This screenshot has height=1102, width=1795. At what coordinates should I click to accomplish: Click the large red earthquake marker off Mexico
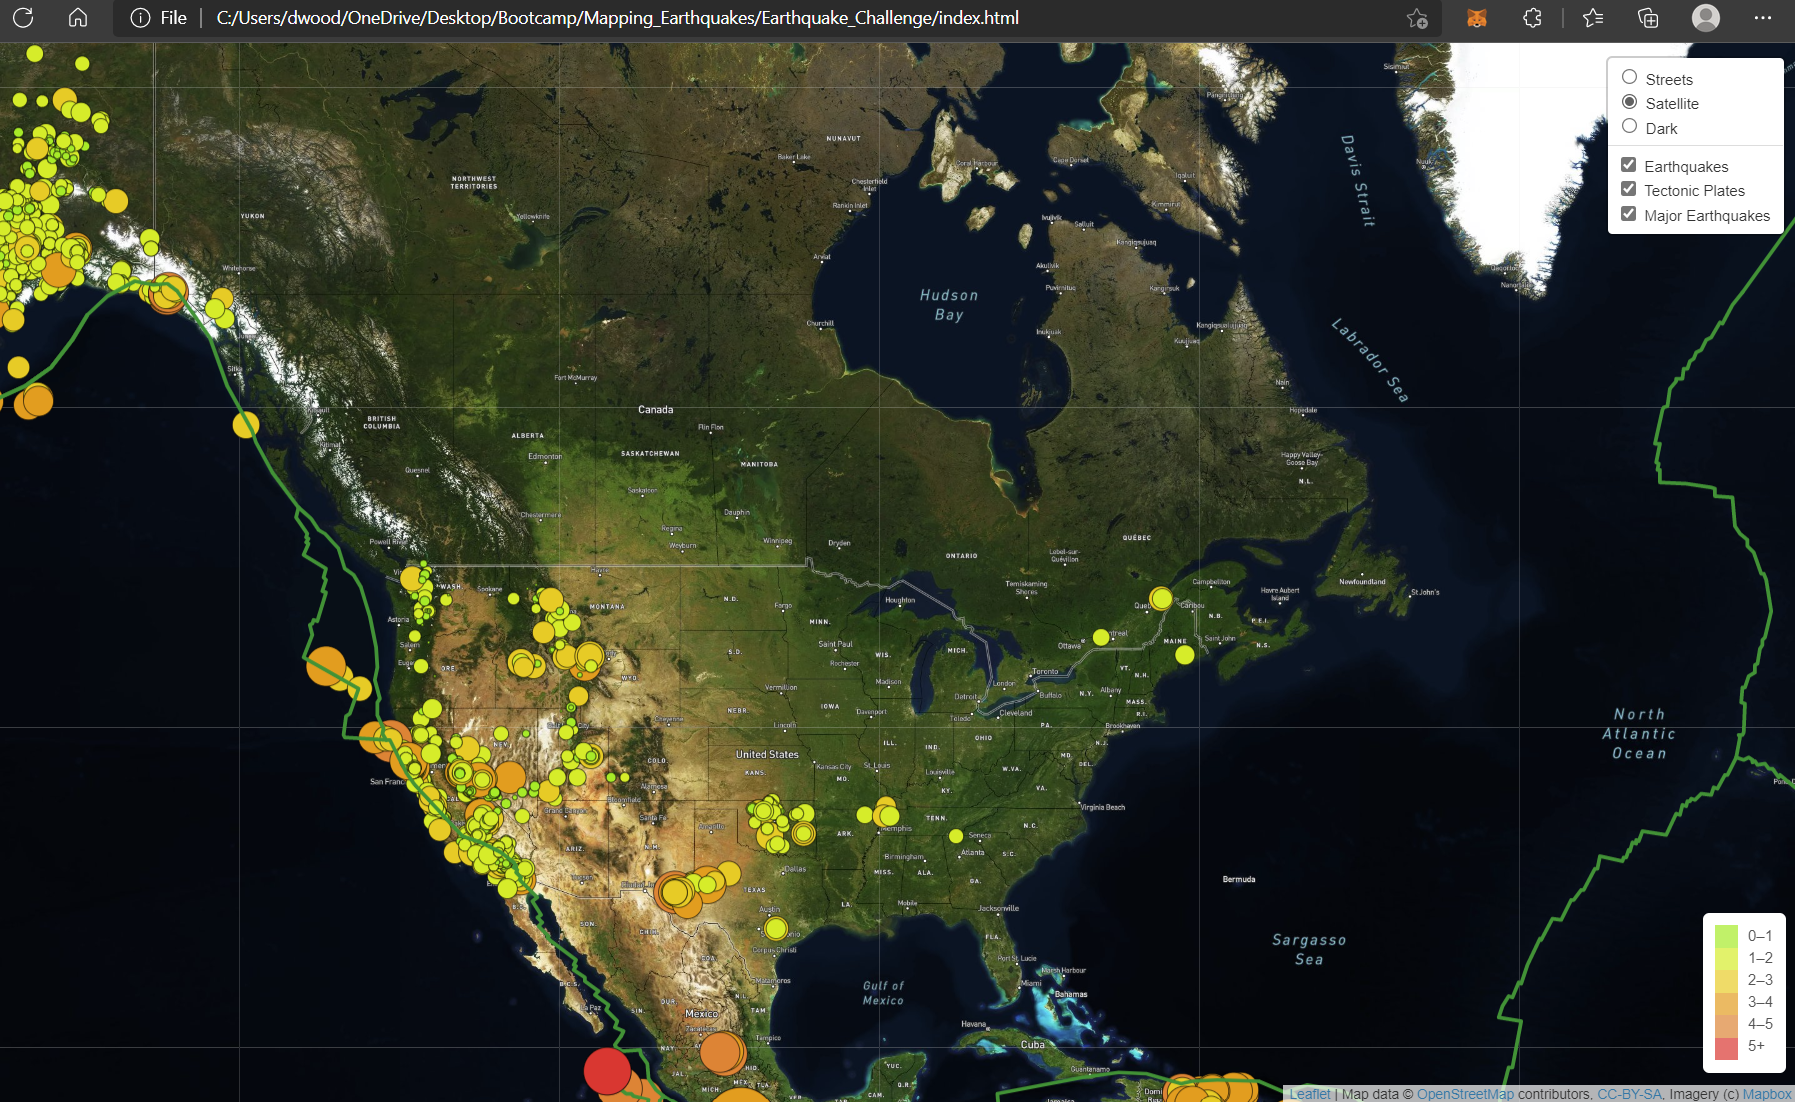click(x=607, y=1071)
